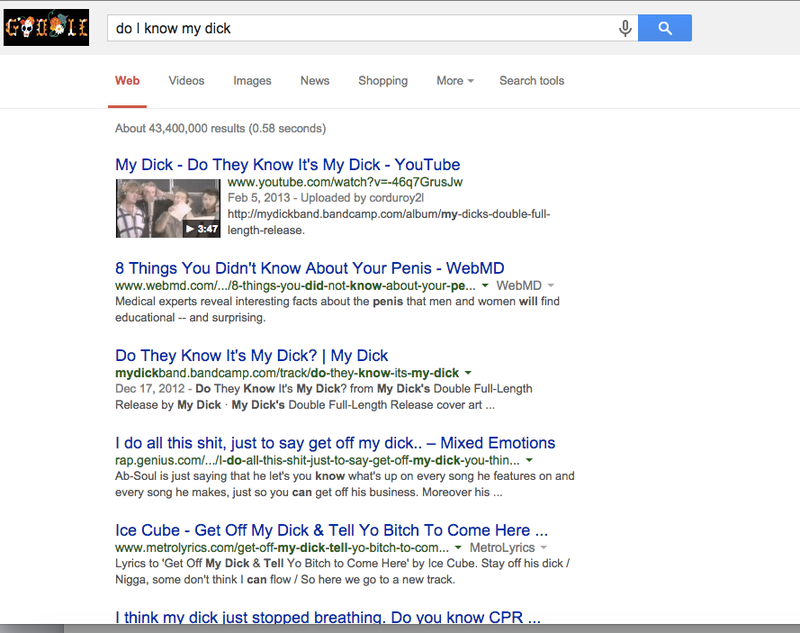Expand green arrow next to webmd.com URL
Viewport: 800px width, 633px height.
coord(485,286)
